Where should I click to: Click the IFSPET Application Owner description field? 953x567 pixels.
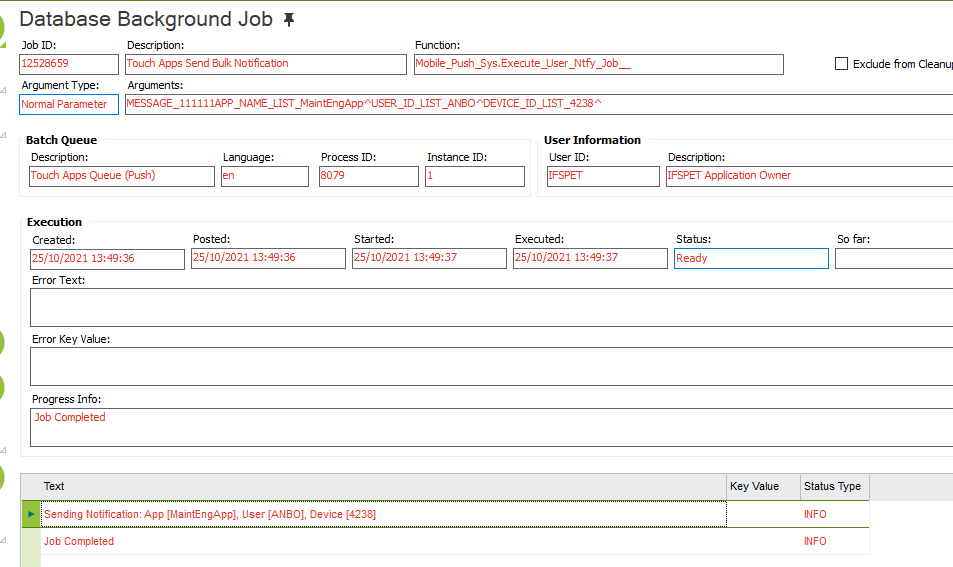[x=810, y=176]
